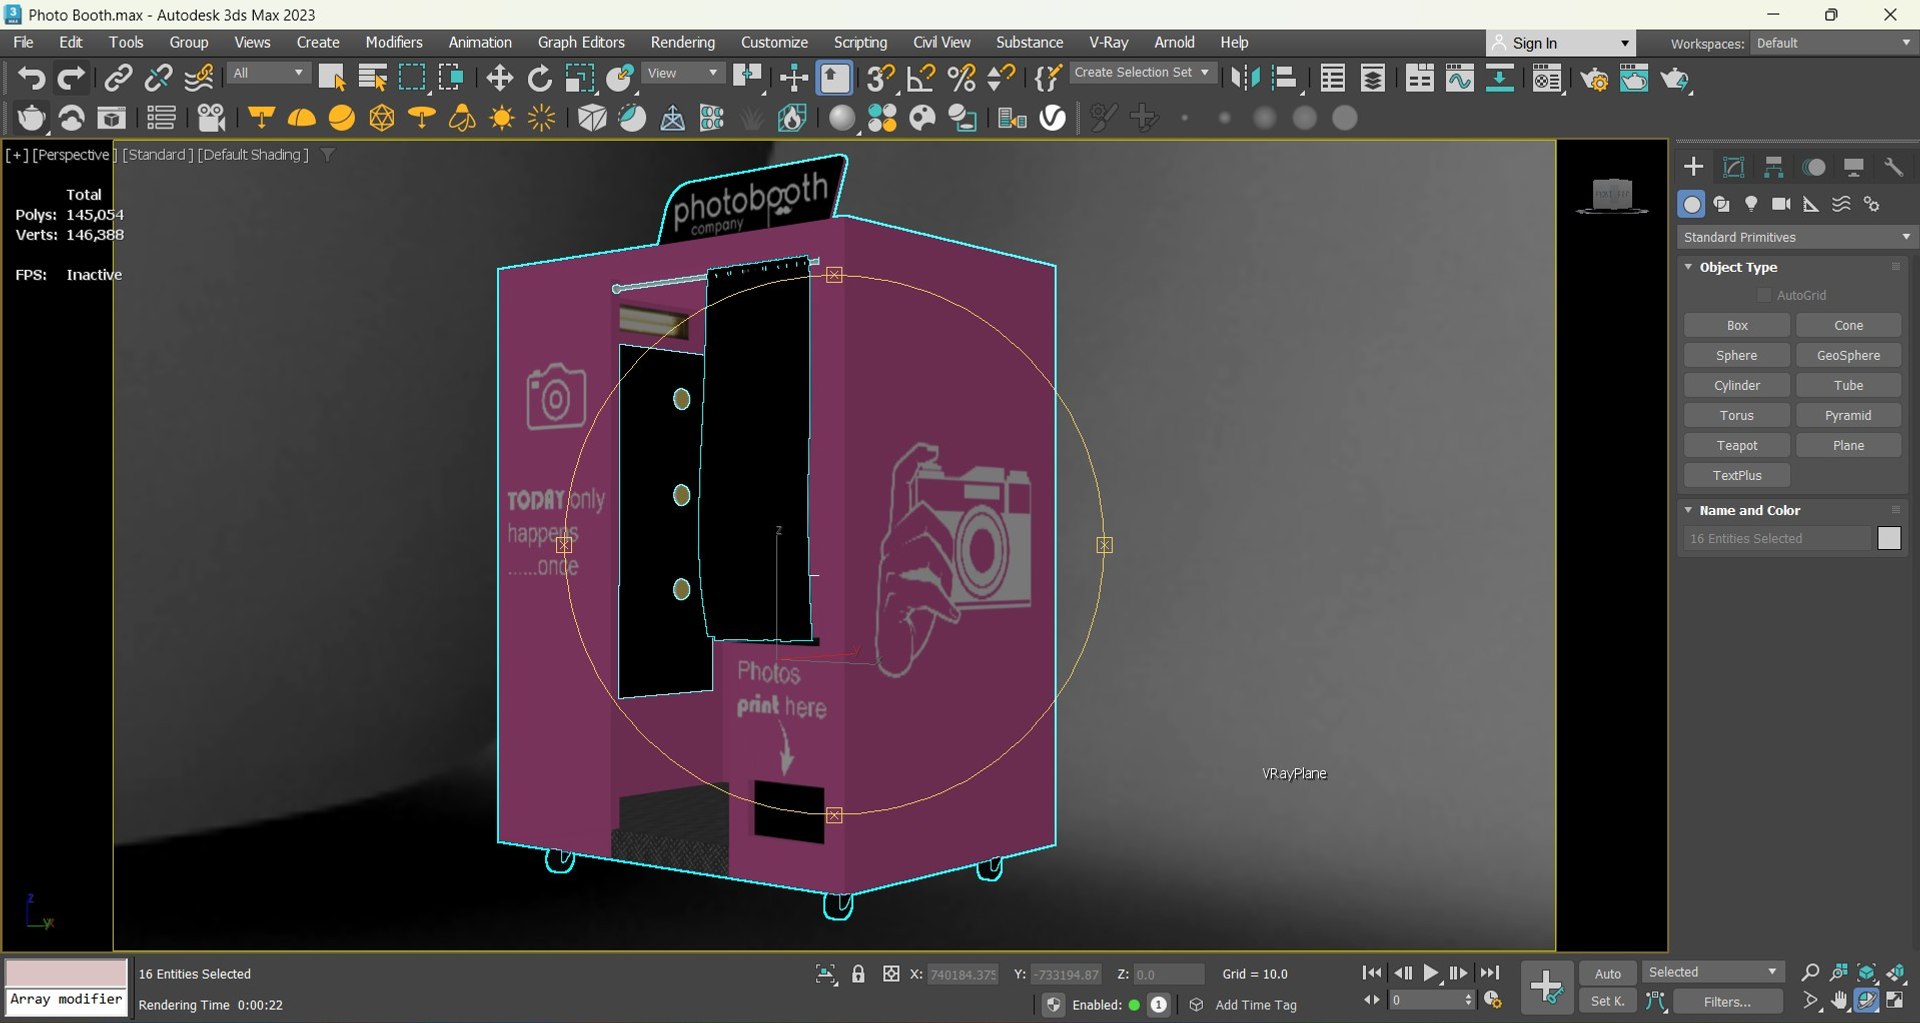Open the Scripting menu
This screenshot has height=1023, width=1920.
coord(860,42)
